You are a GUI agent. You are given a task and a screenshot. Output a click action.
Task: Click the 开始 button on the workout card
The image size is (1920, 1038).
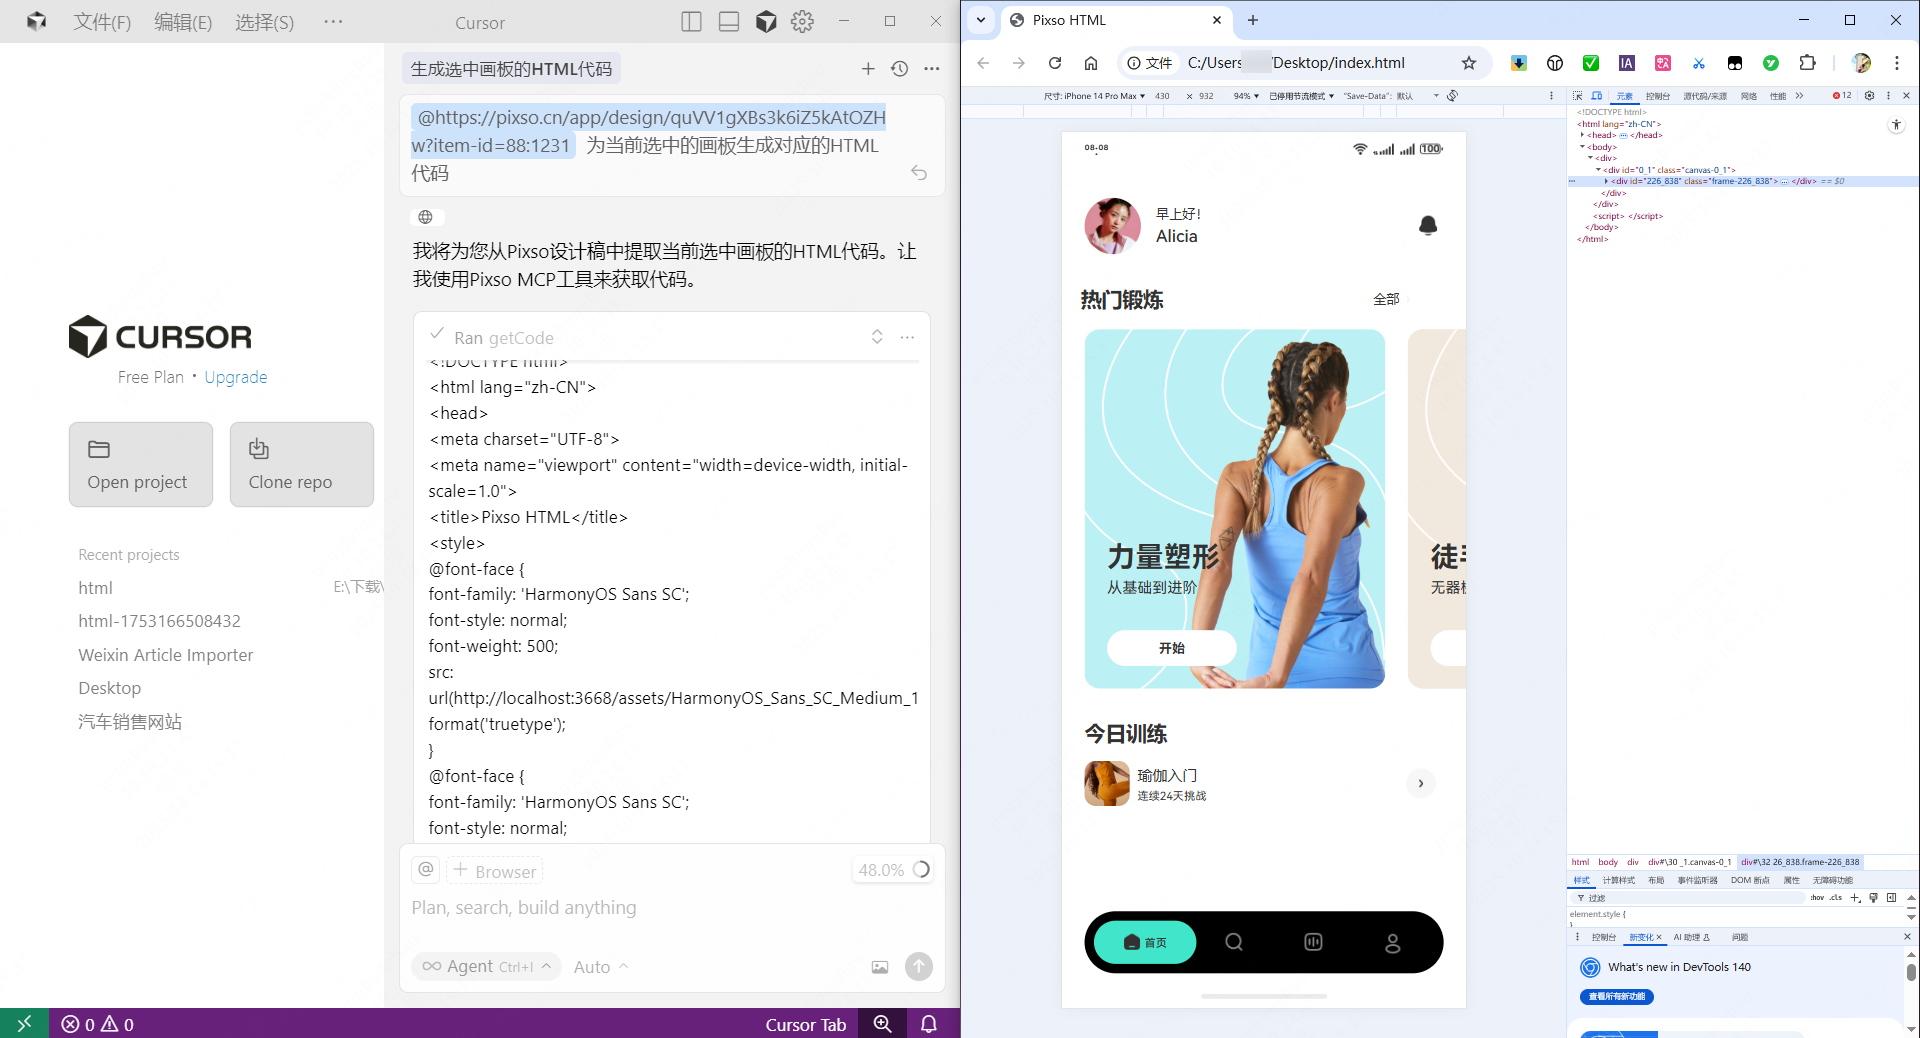click(1171, 648)
